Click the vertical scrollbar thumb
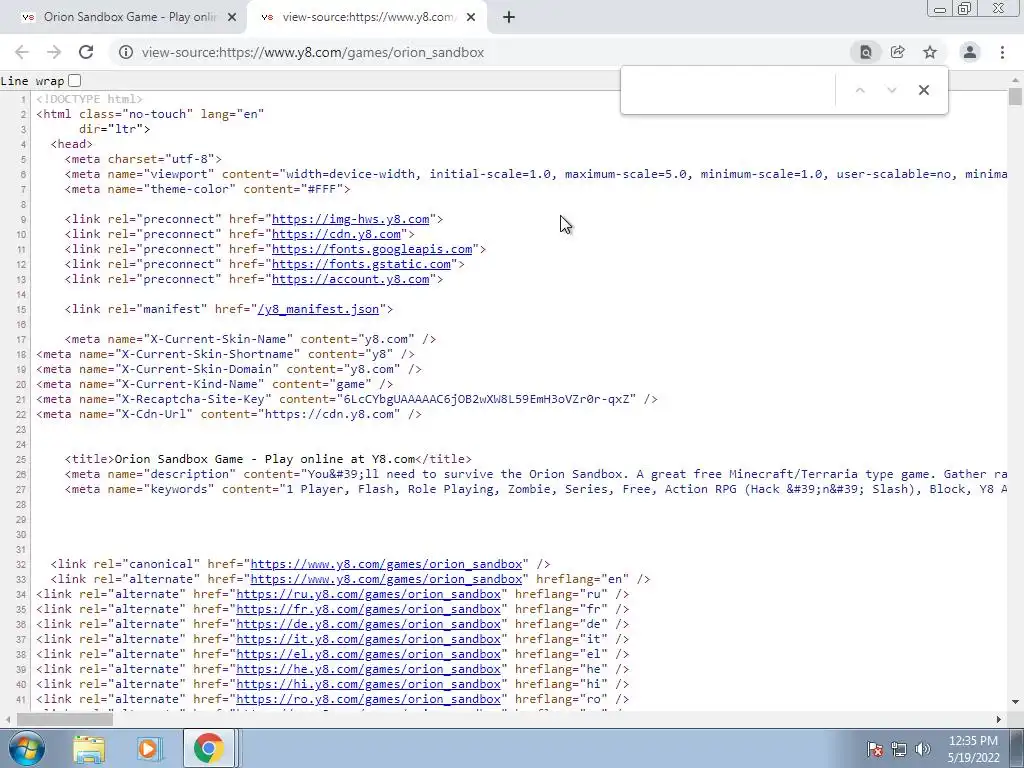The image size is (1024, 768). [x=1015, y=95]
